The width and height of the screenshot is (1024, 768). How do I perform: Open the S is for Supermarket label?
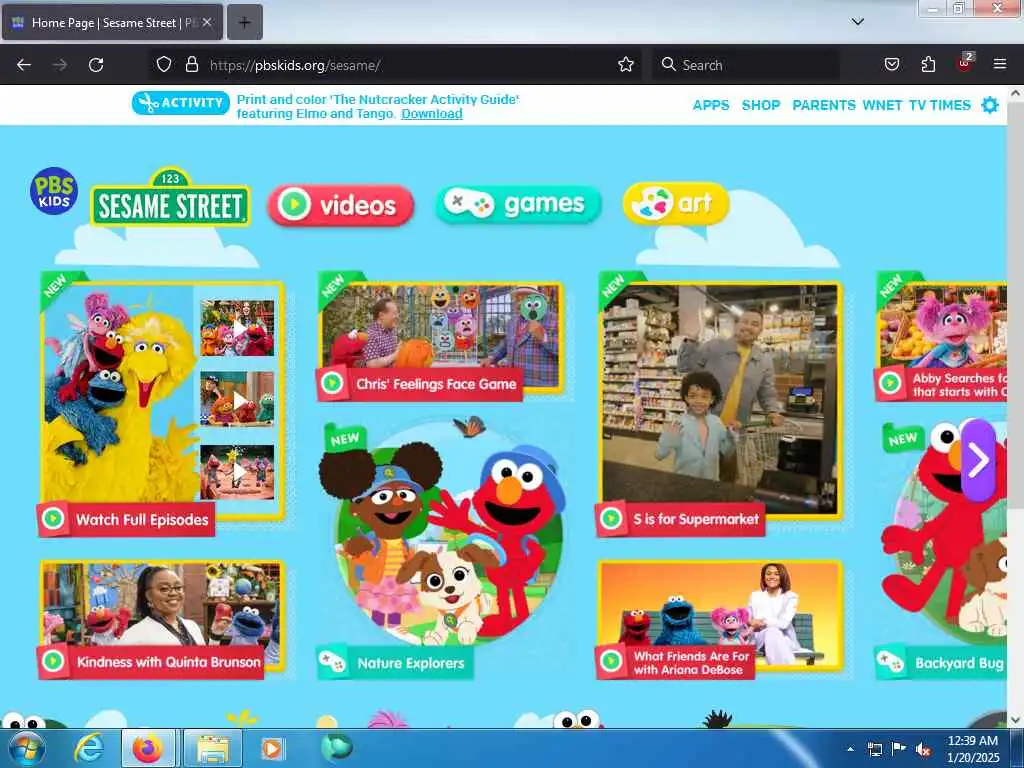point(696,519)
